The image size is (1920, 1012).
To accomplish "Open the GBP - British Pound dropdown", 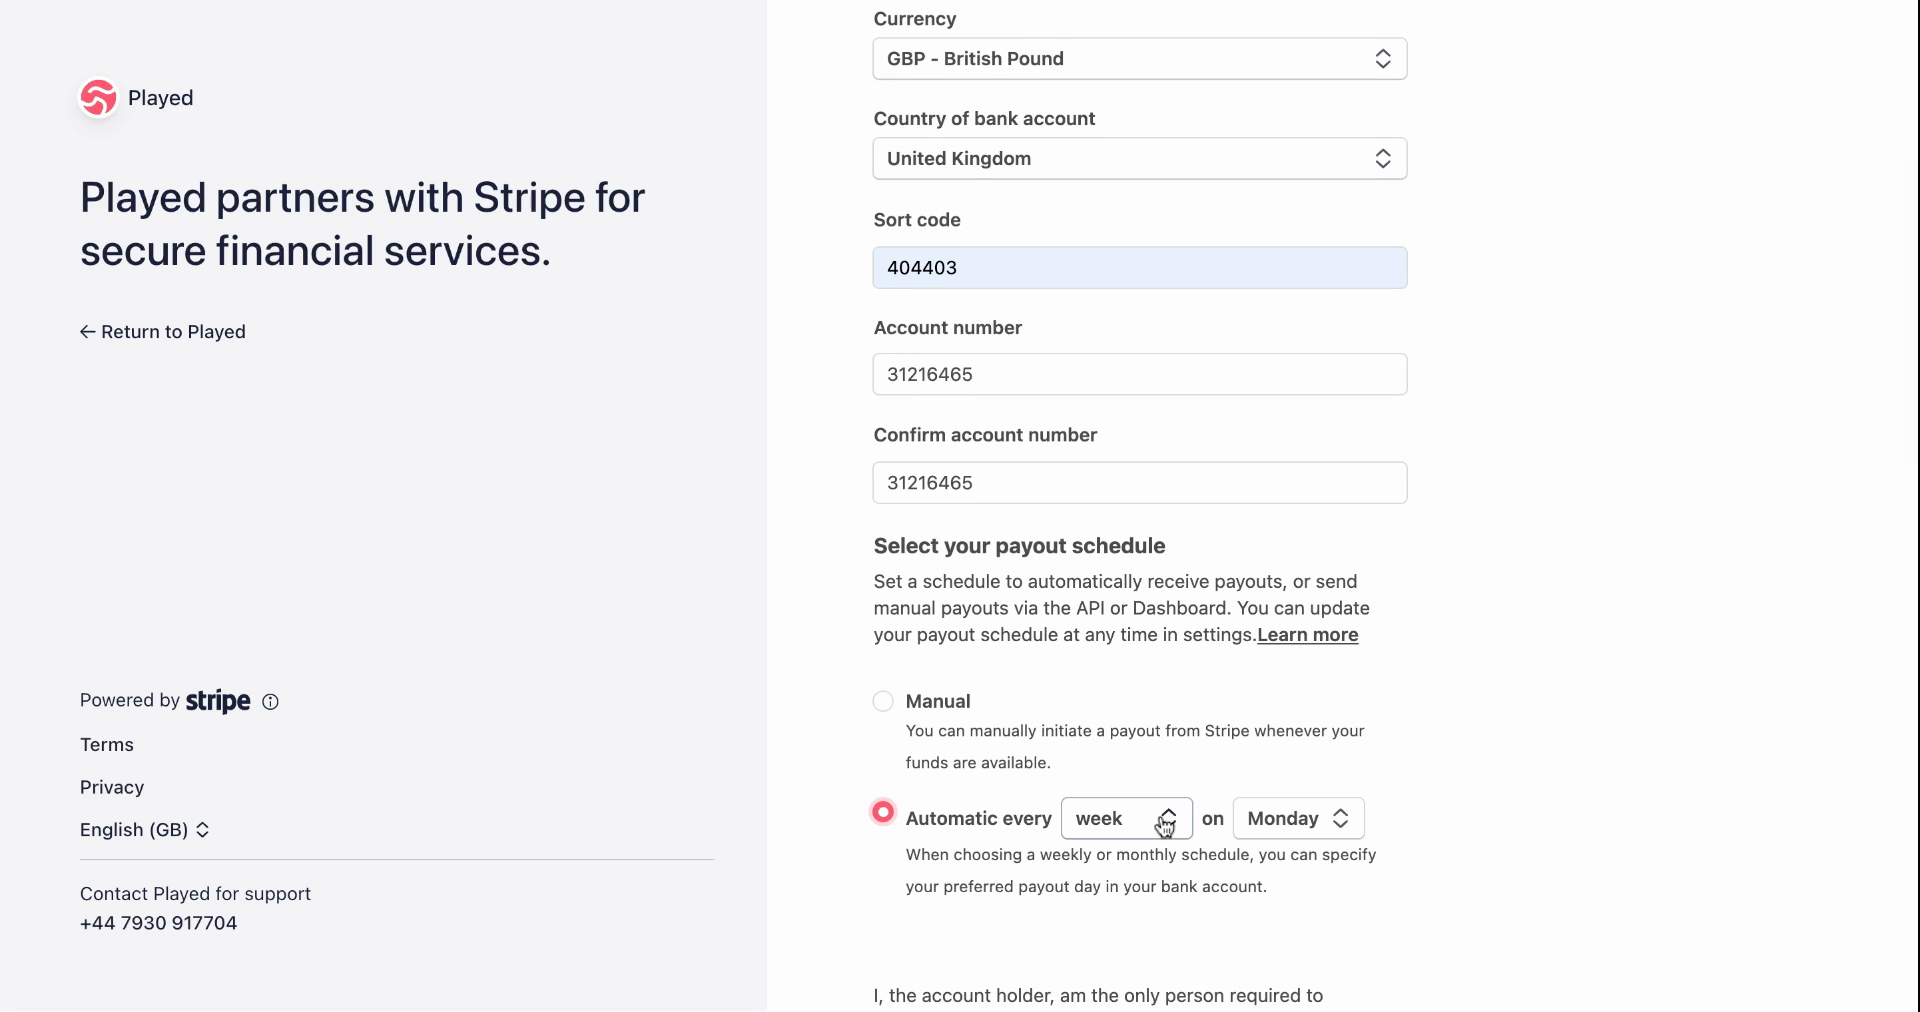I will (1140, 59).
